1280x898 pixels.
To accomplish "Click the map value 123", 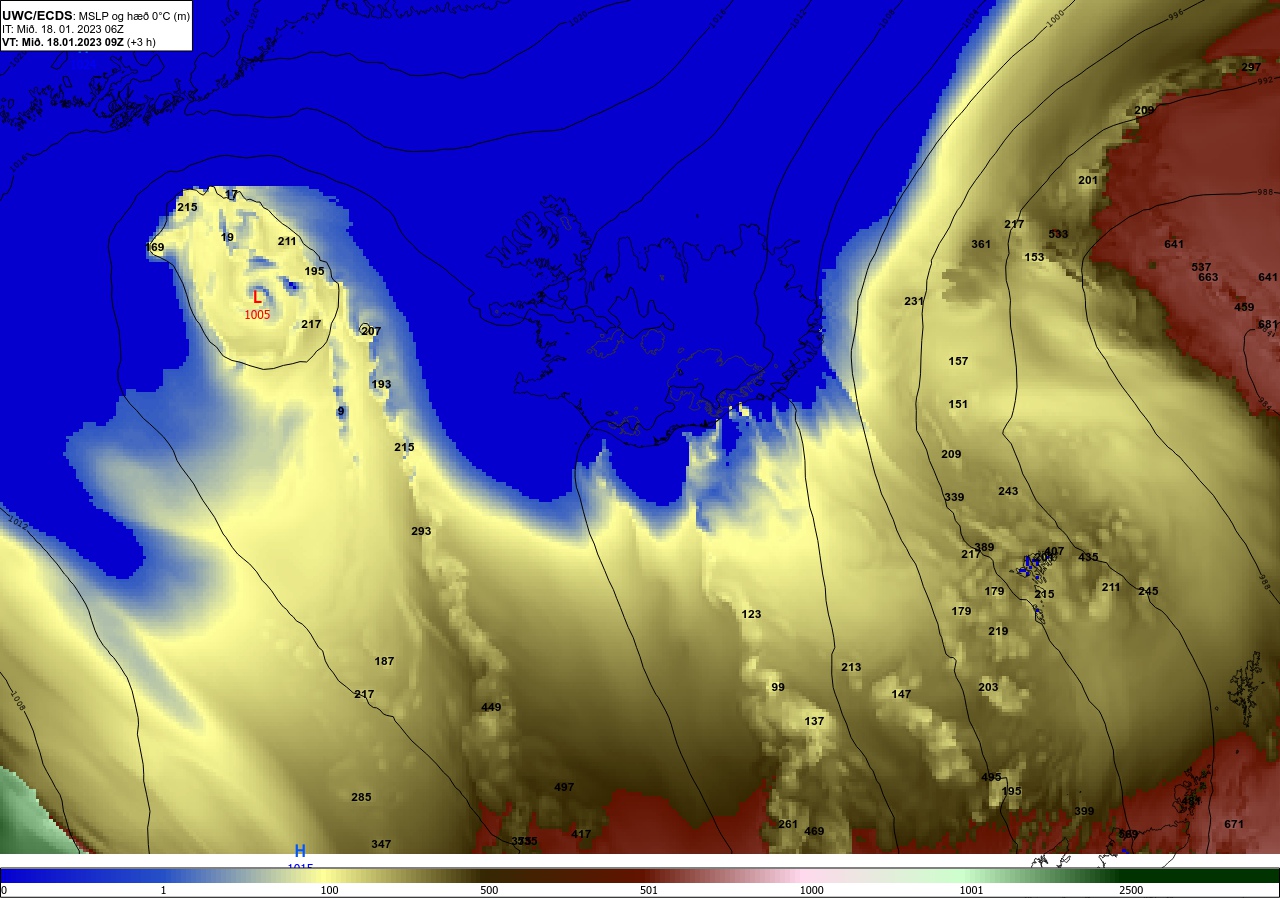I will pos(751,615).
